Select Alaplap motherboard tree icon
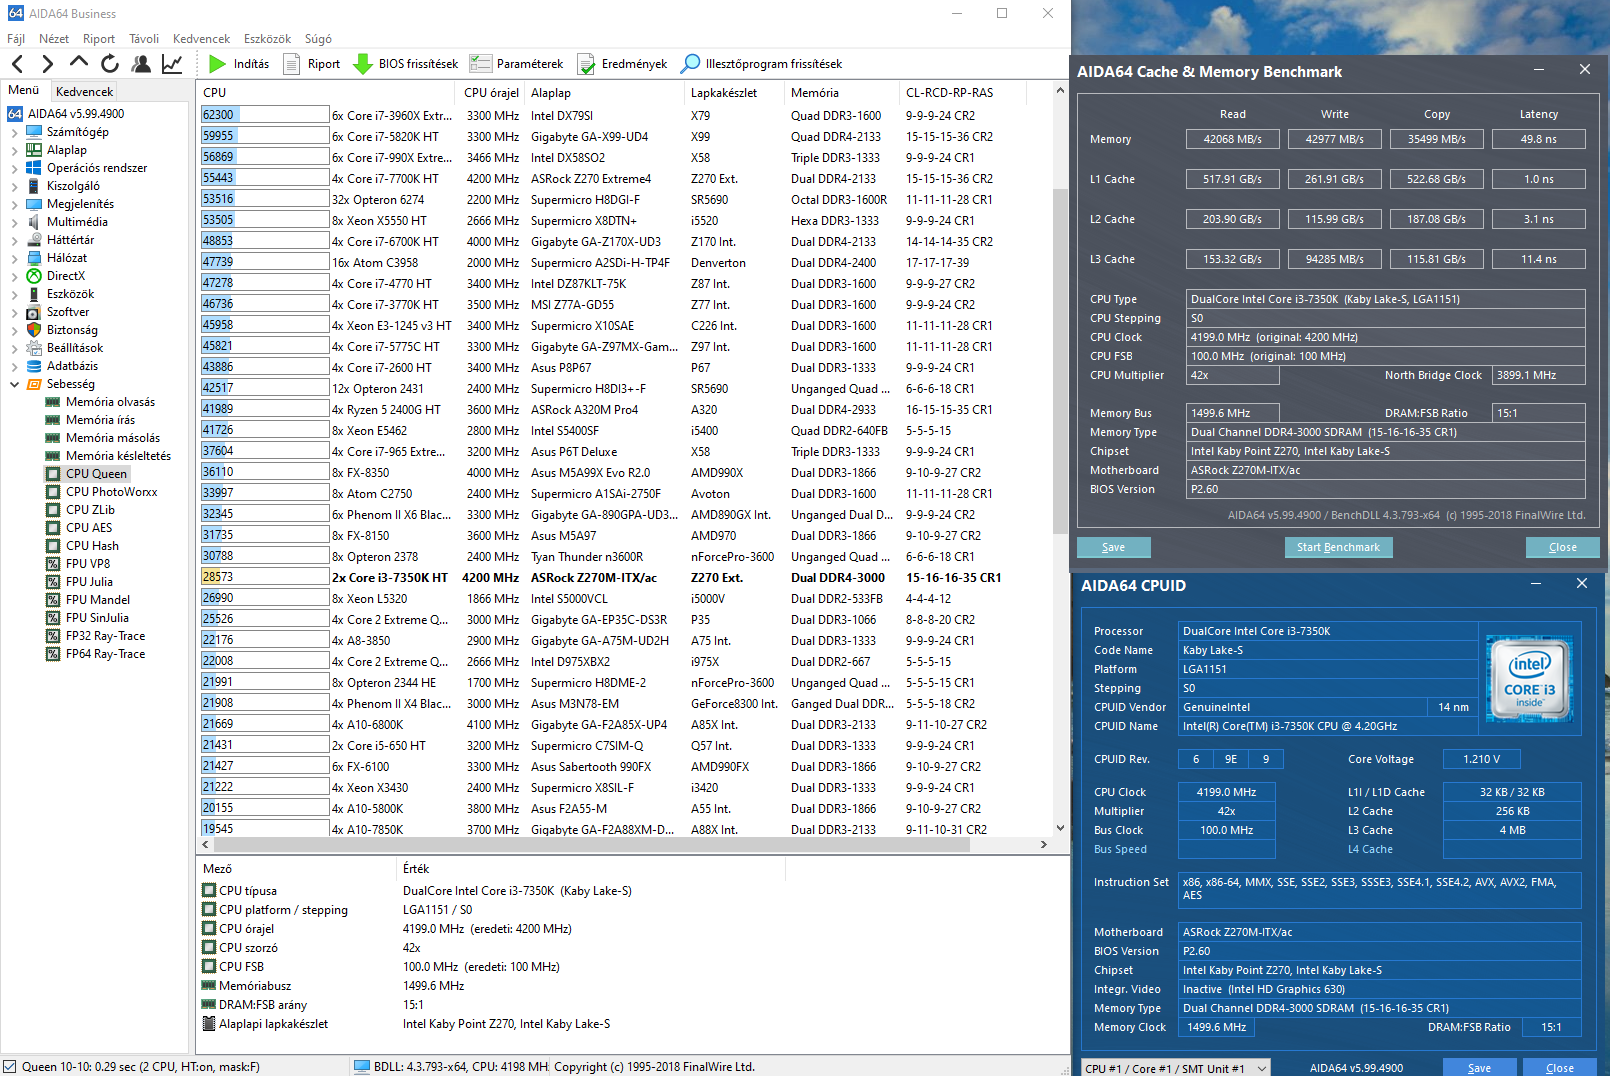Viewport: 1610px width, 1076px height. tap(34, 150)
